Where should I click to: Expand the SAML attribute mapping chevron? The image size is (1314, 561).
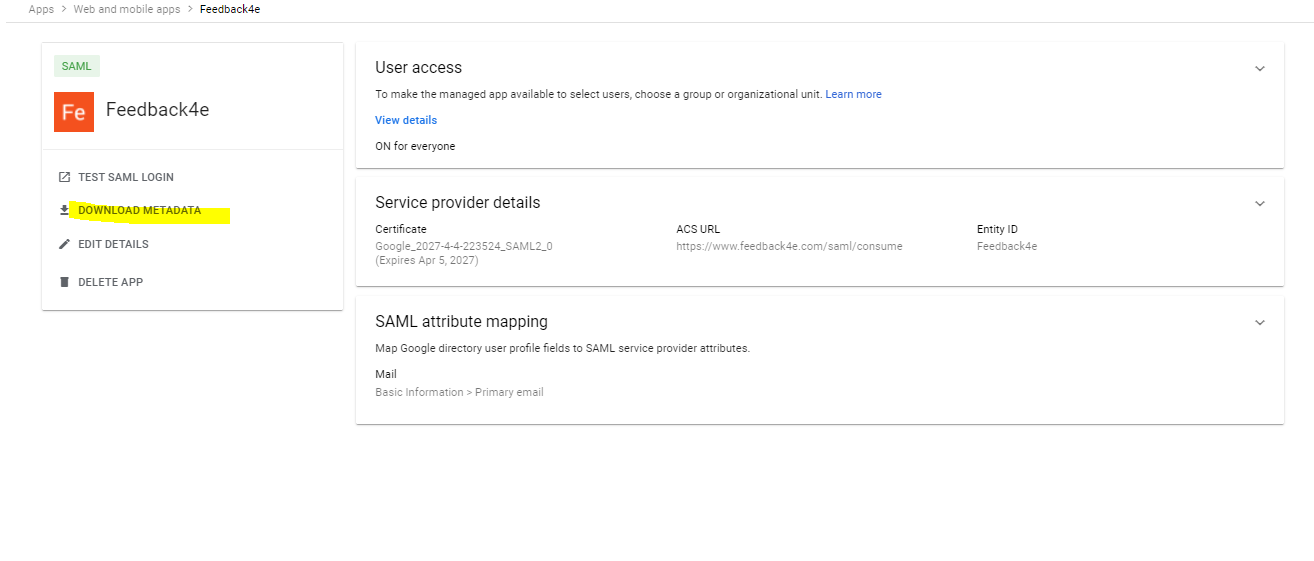click(x=1260, y=322)
